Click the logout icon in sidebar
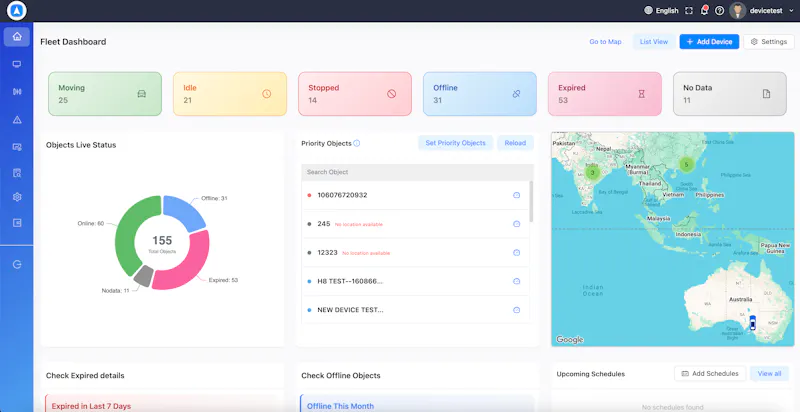The width and height of the screenshot is (800, 412). point(17,264)
